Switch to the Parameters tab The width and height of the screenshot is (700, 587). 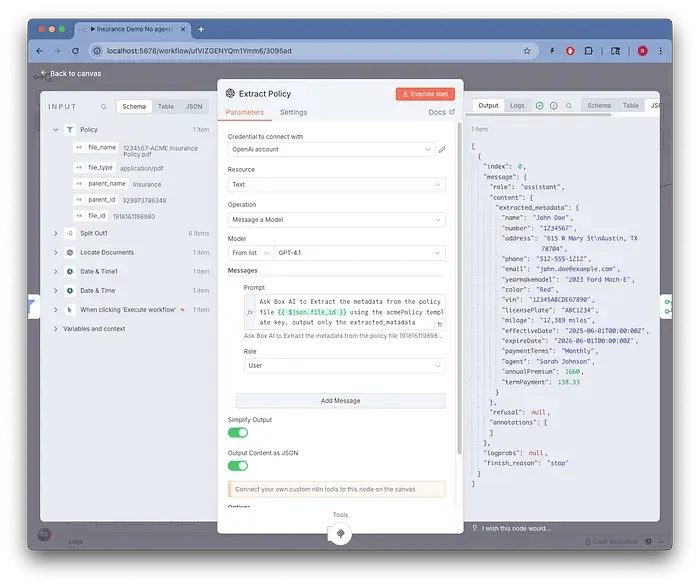(245, 112)
